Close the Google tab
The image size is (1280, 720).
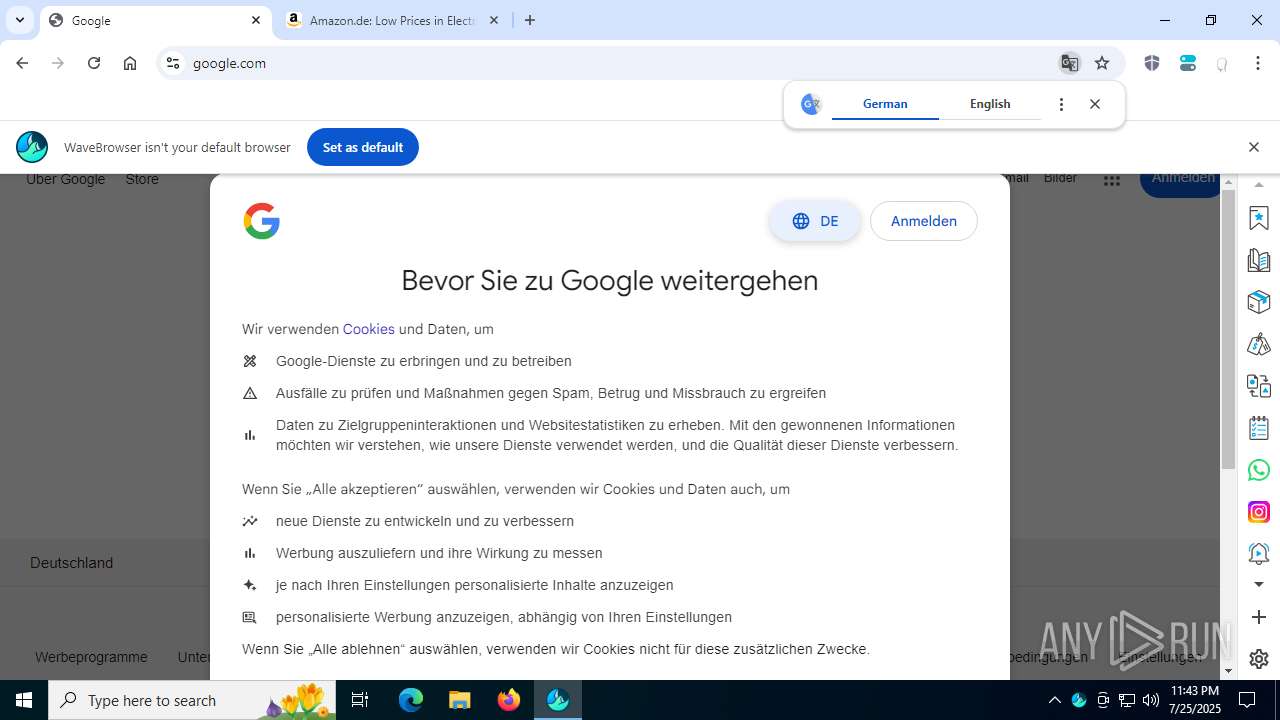coord(256,20)
